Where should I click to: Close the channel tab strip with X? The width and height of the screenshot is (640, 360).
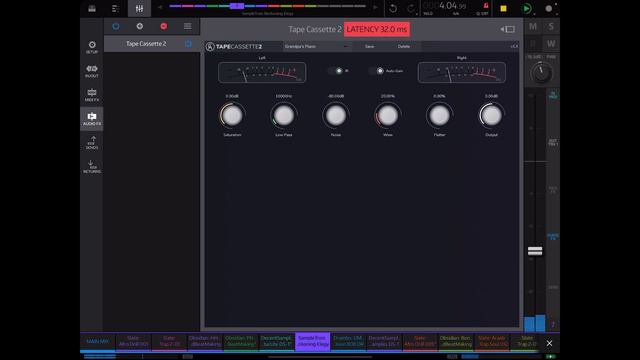549,343
